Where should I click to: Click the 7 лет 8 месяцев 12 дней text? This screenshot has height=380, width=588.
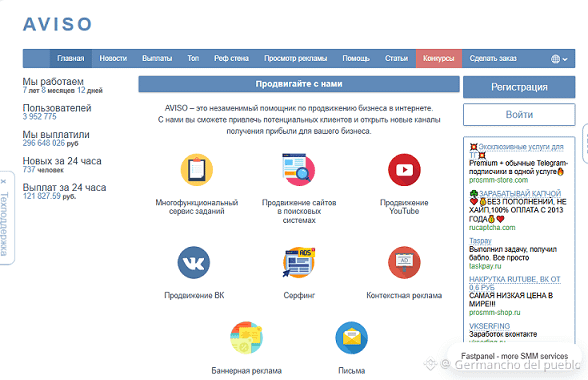(62, 90)
